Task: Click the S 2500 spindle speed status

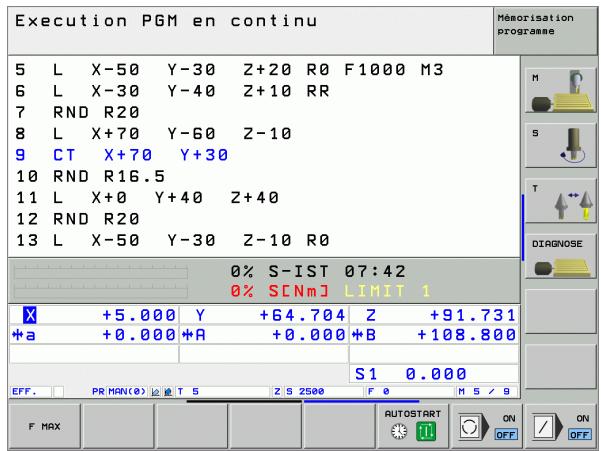Action: [305, 392]
